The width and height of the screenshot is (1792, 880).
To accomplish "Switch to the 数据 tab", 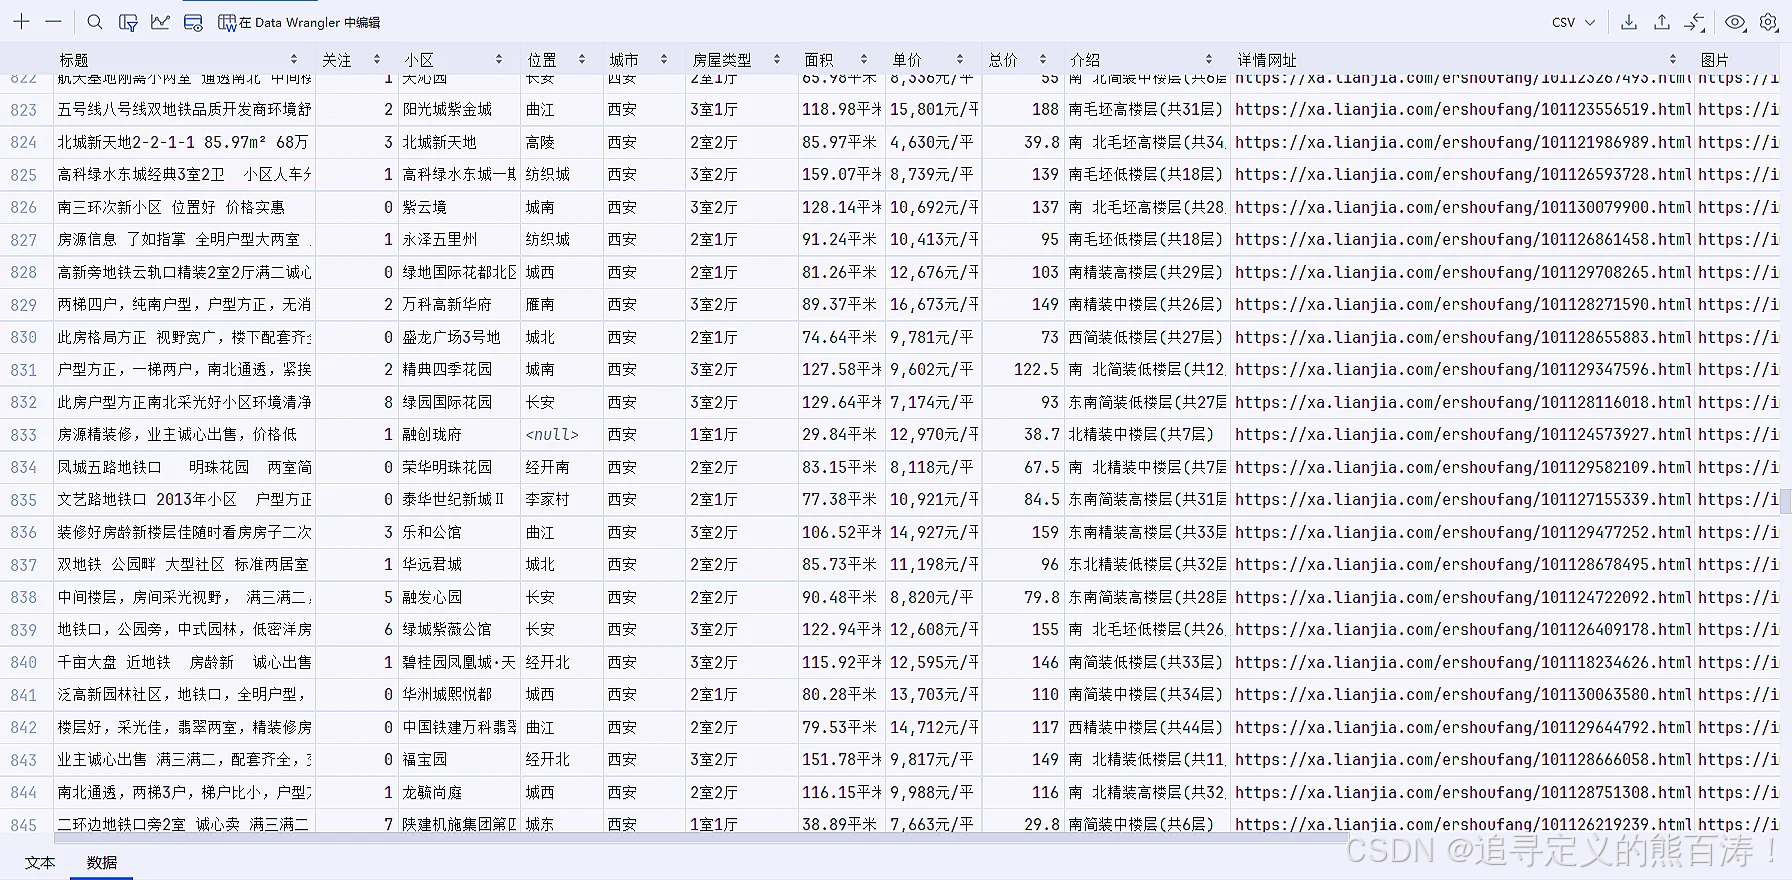I will (x=102, y=862).
